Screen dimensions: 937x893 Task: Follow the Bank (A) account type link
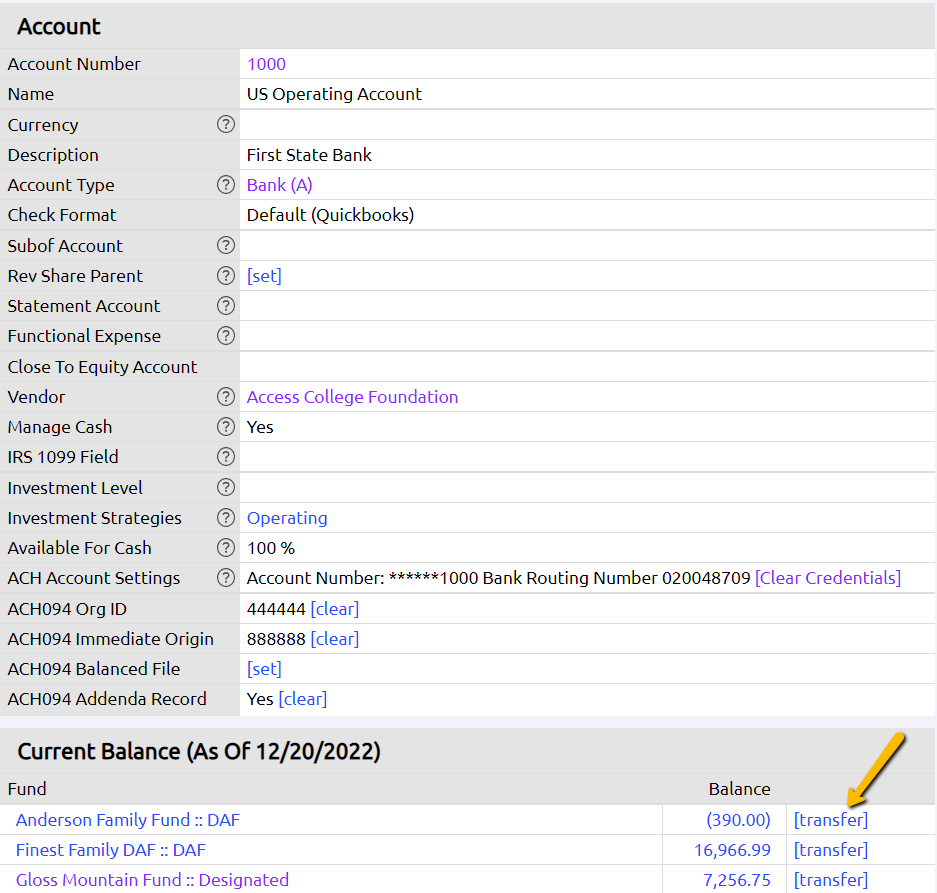click(x=279, y=185)
